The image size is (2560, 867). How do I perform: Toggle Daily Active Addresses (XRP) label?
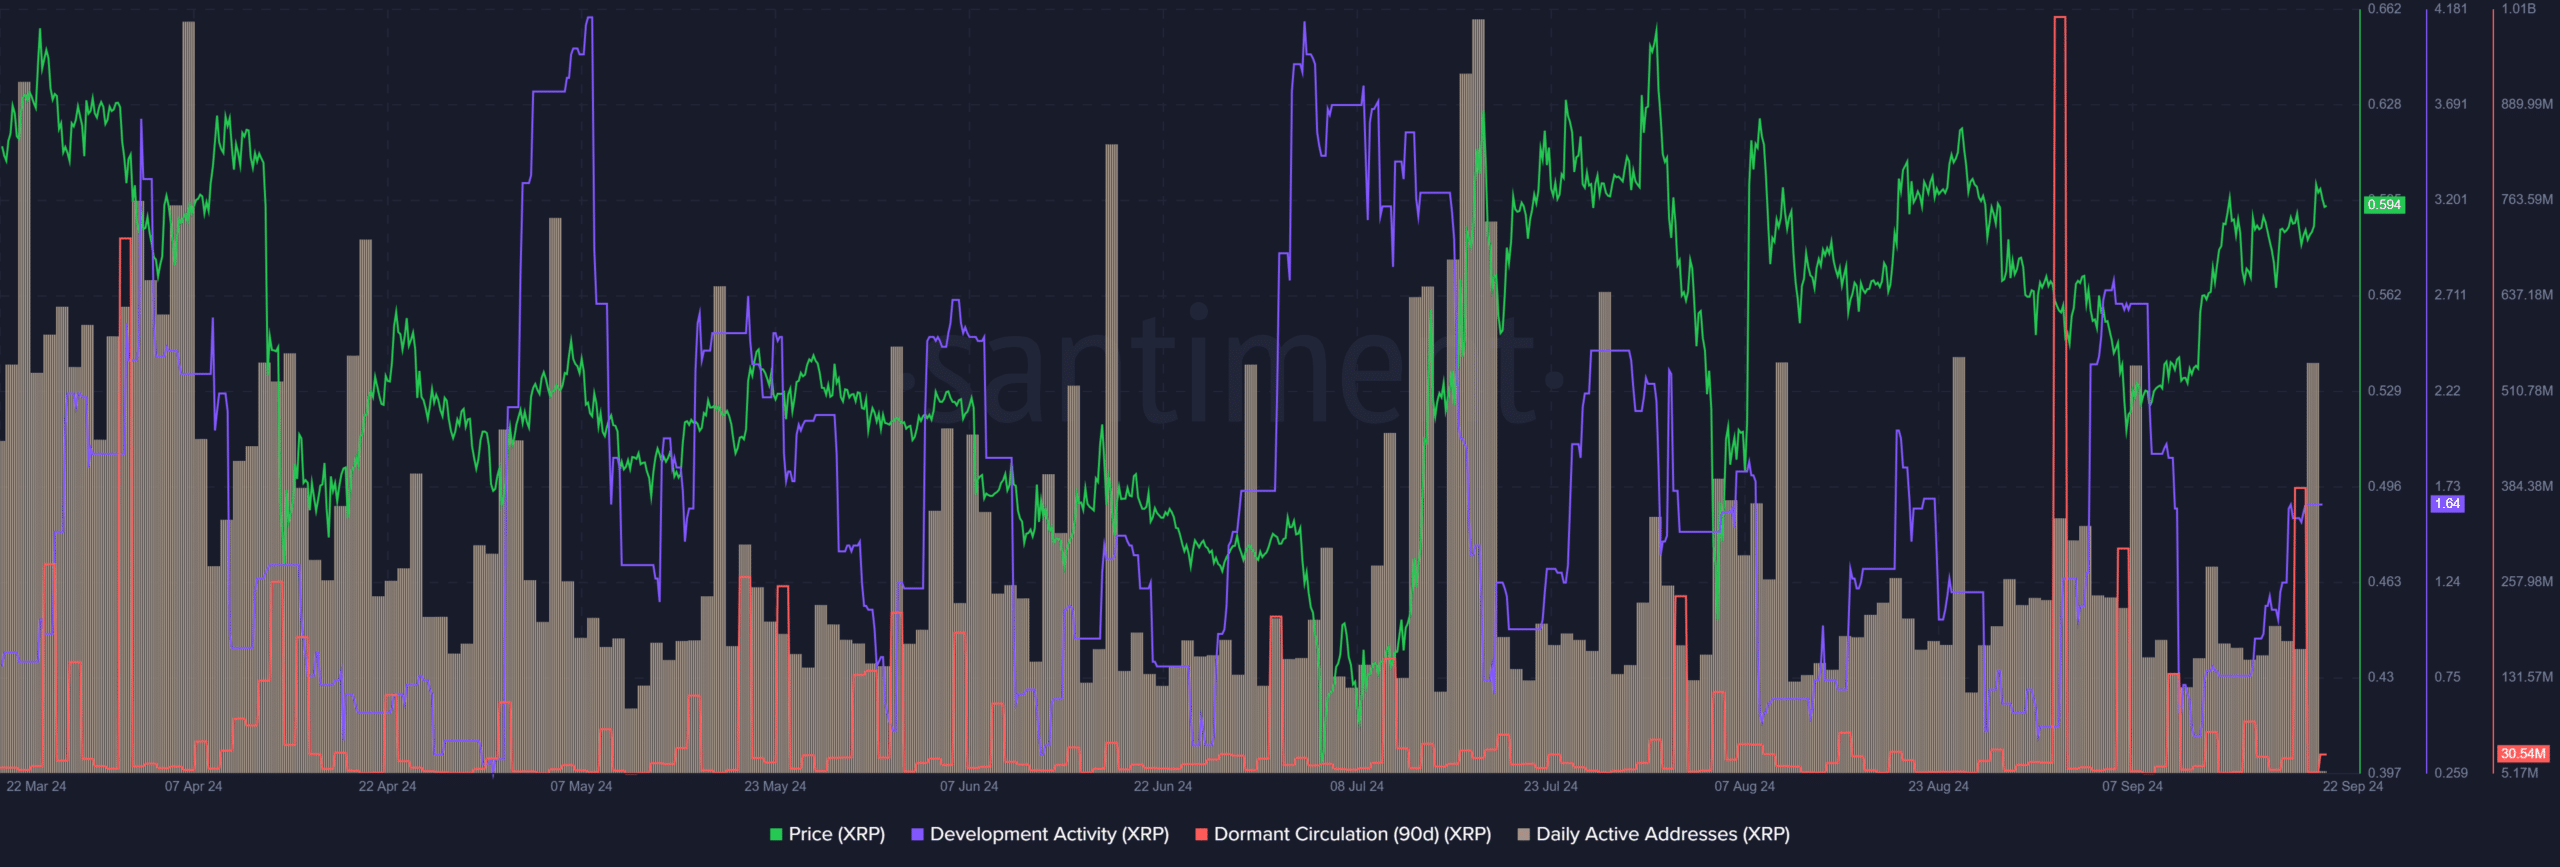click(1663, 834)
